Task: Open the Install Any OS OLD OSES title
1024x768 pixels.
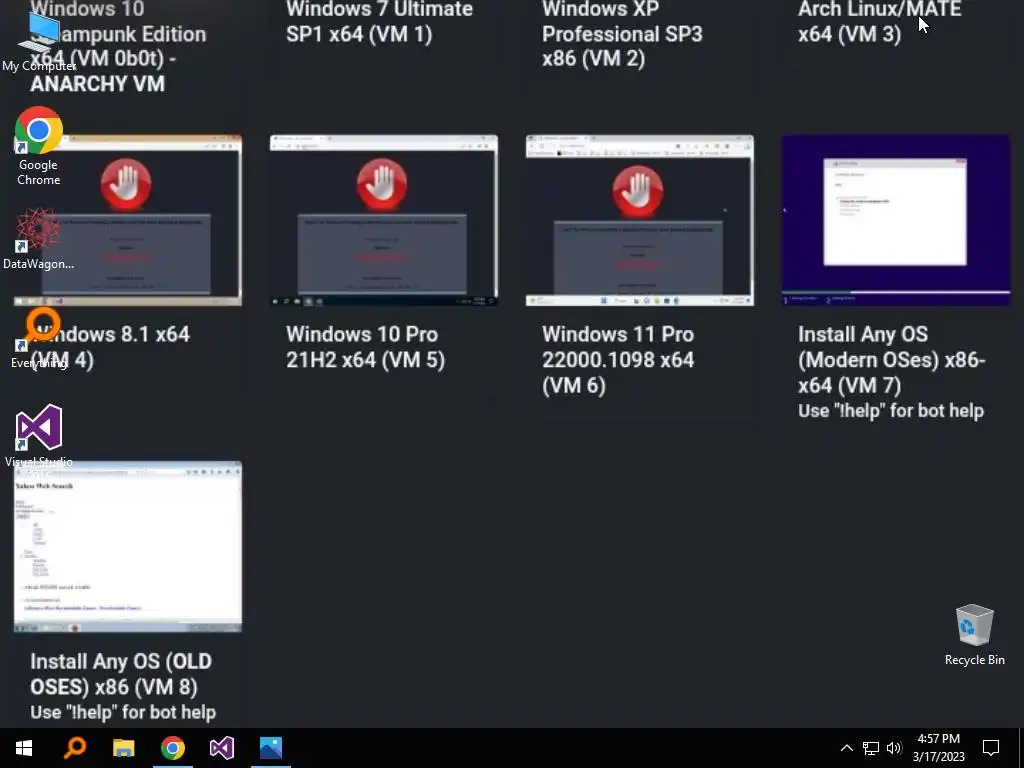Action: click(121, 674)
